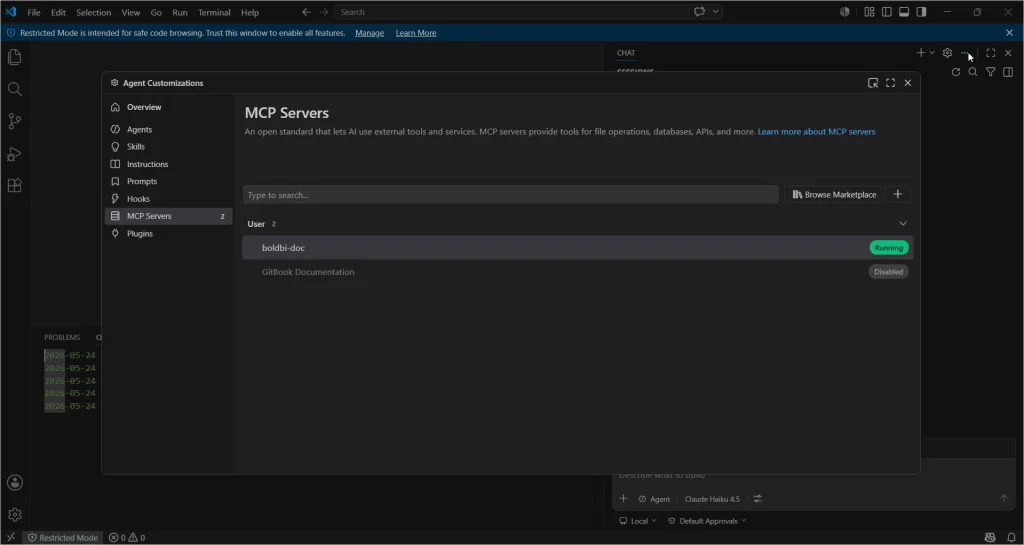Open Agent Customizations in editor icon

(x=872, y=83)
